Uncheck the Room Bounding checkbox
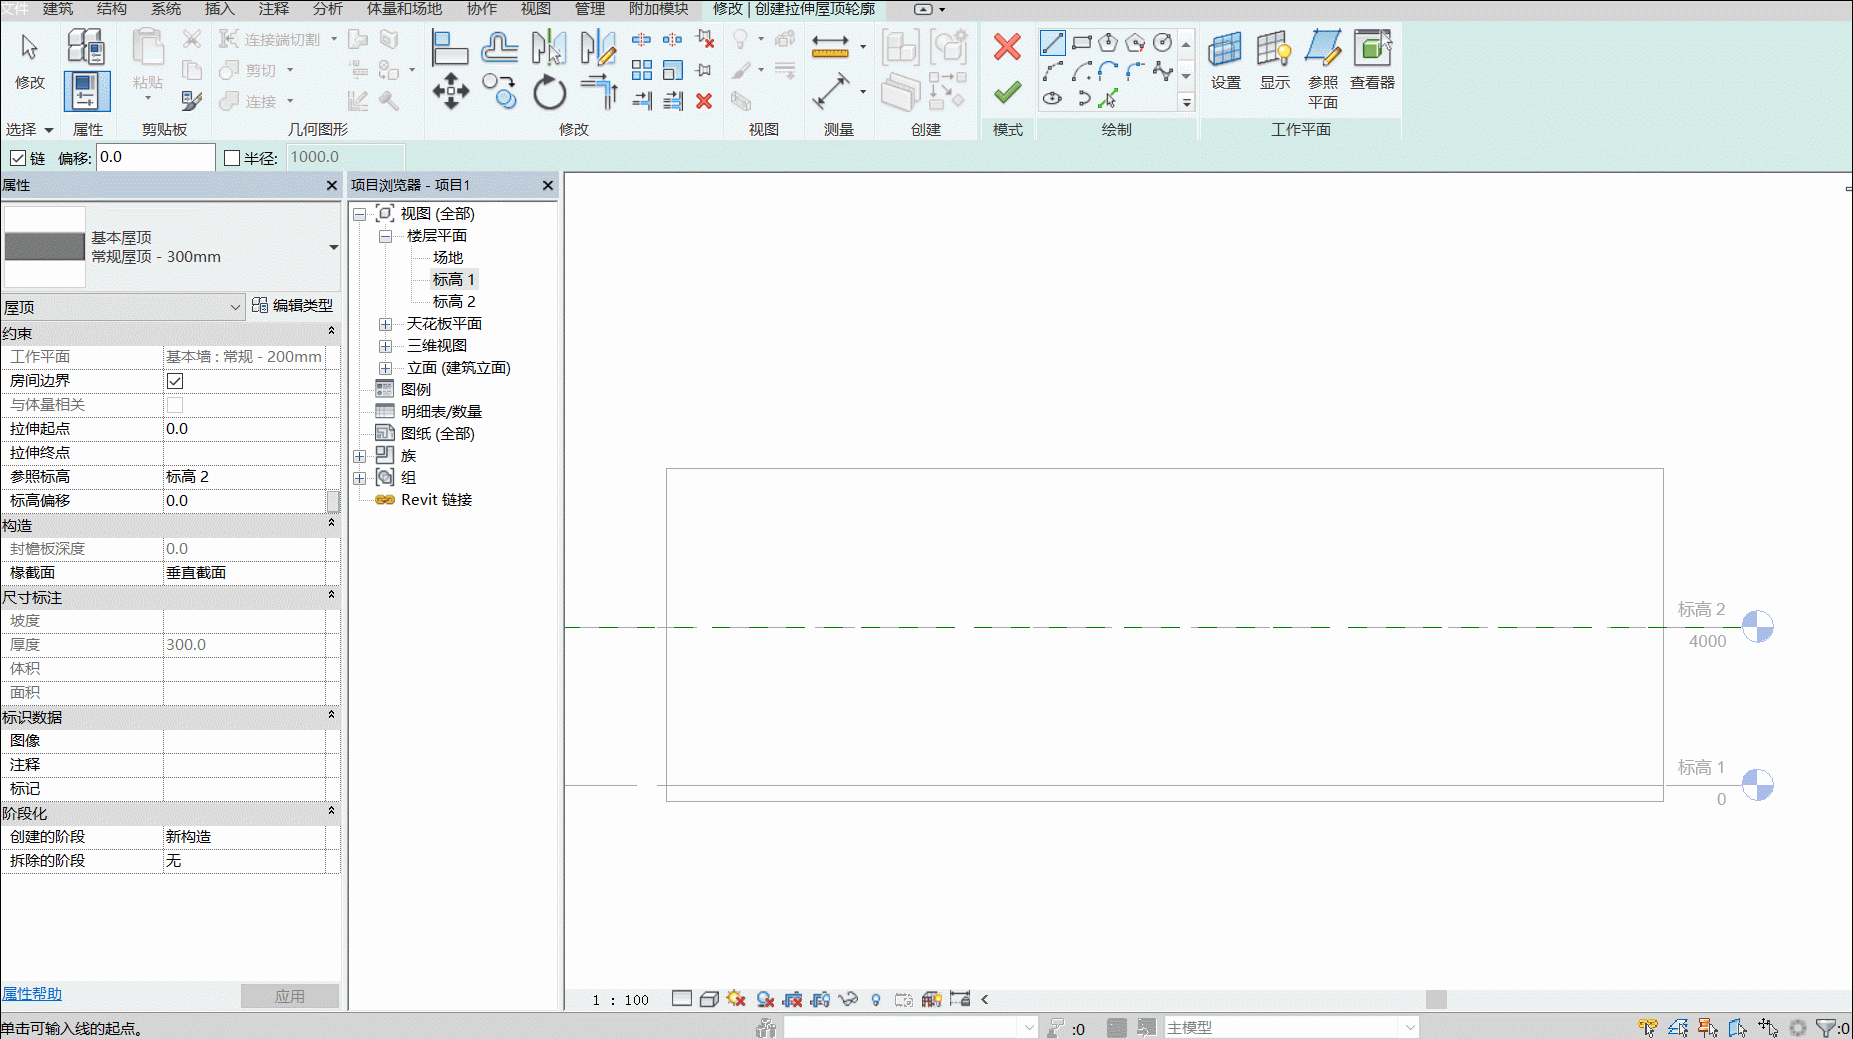 175,381
